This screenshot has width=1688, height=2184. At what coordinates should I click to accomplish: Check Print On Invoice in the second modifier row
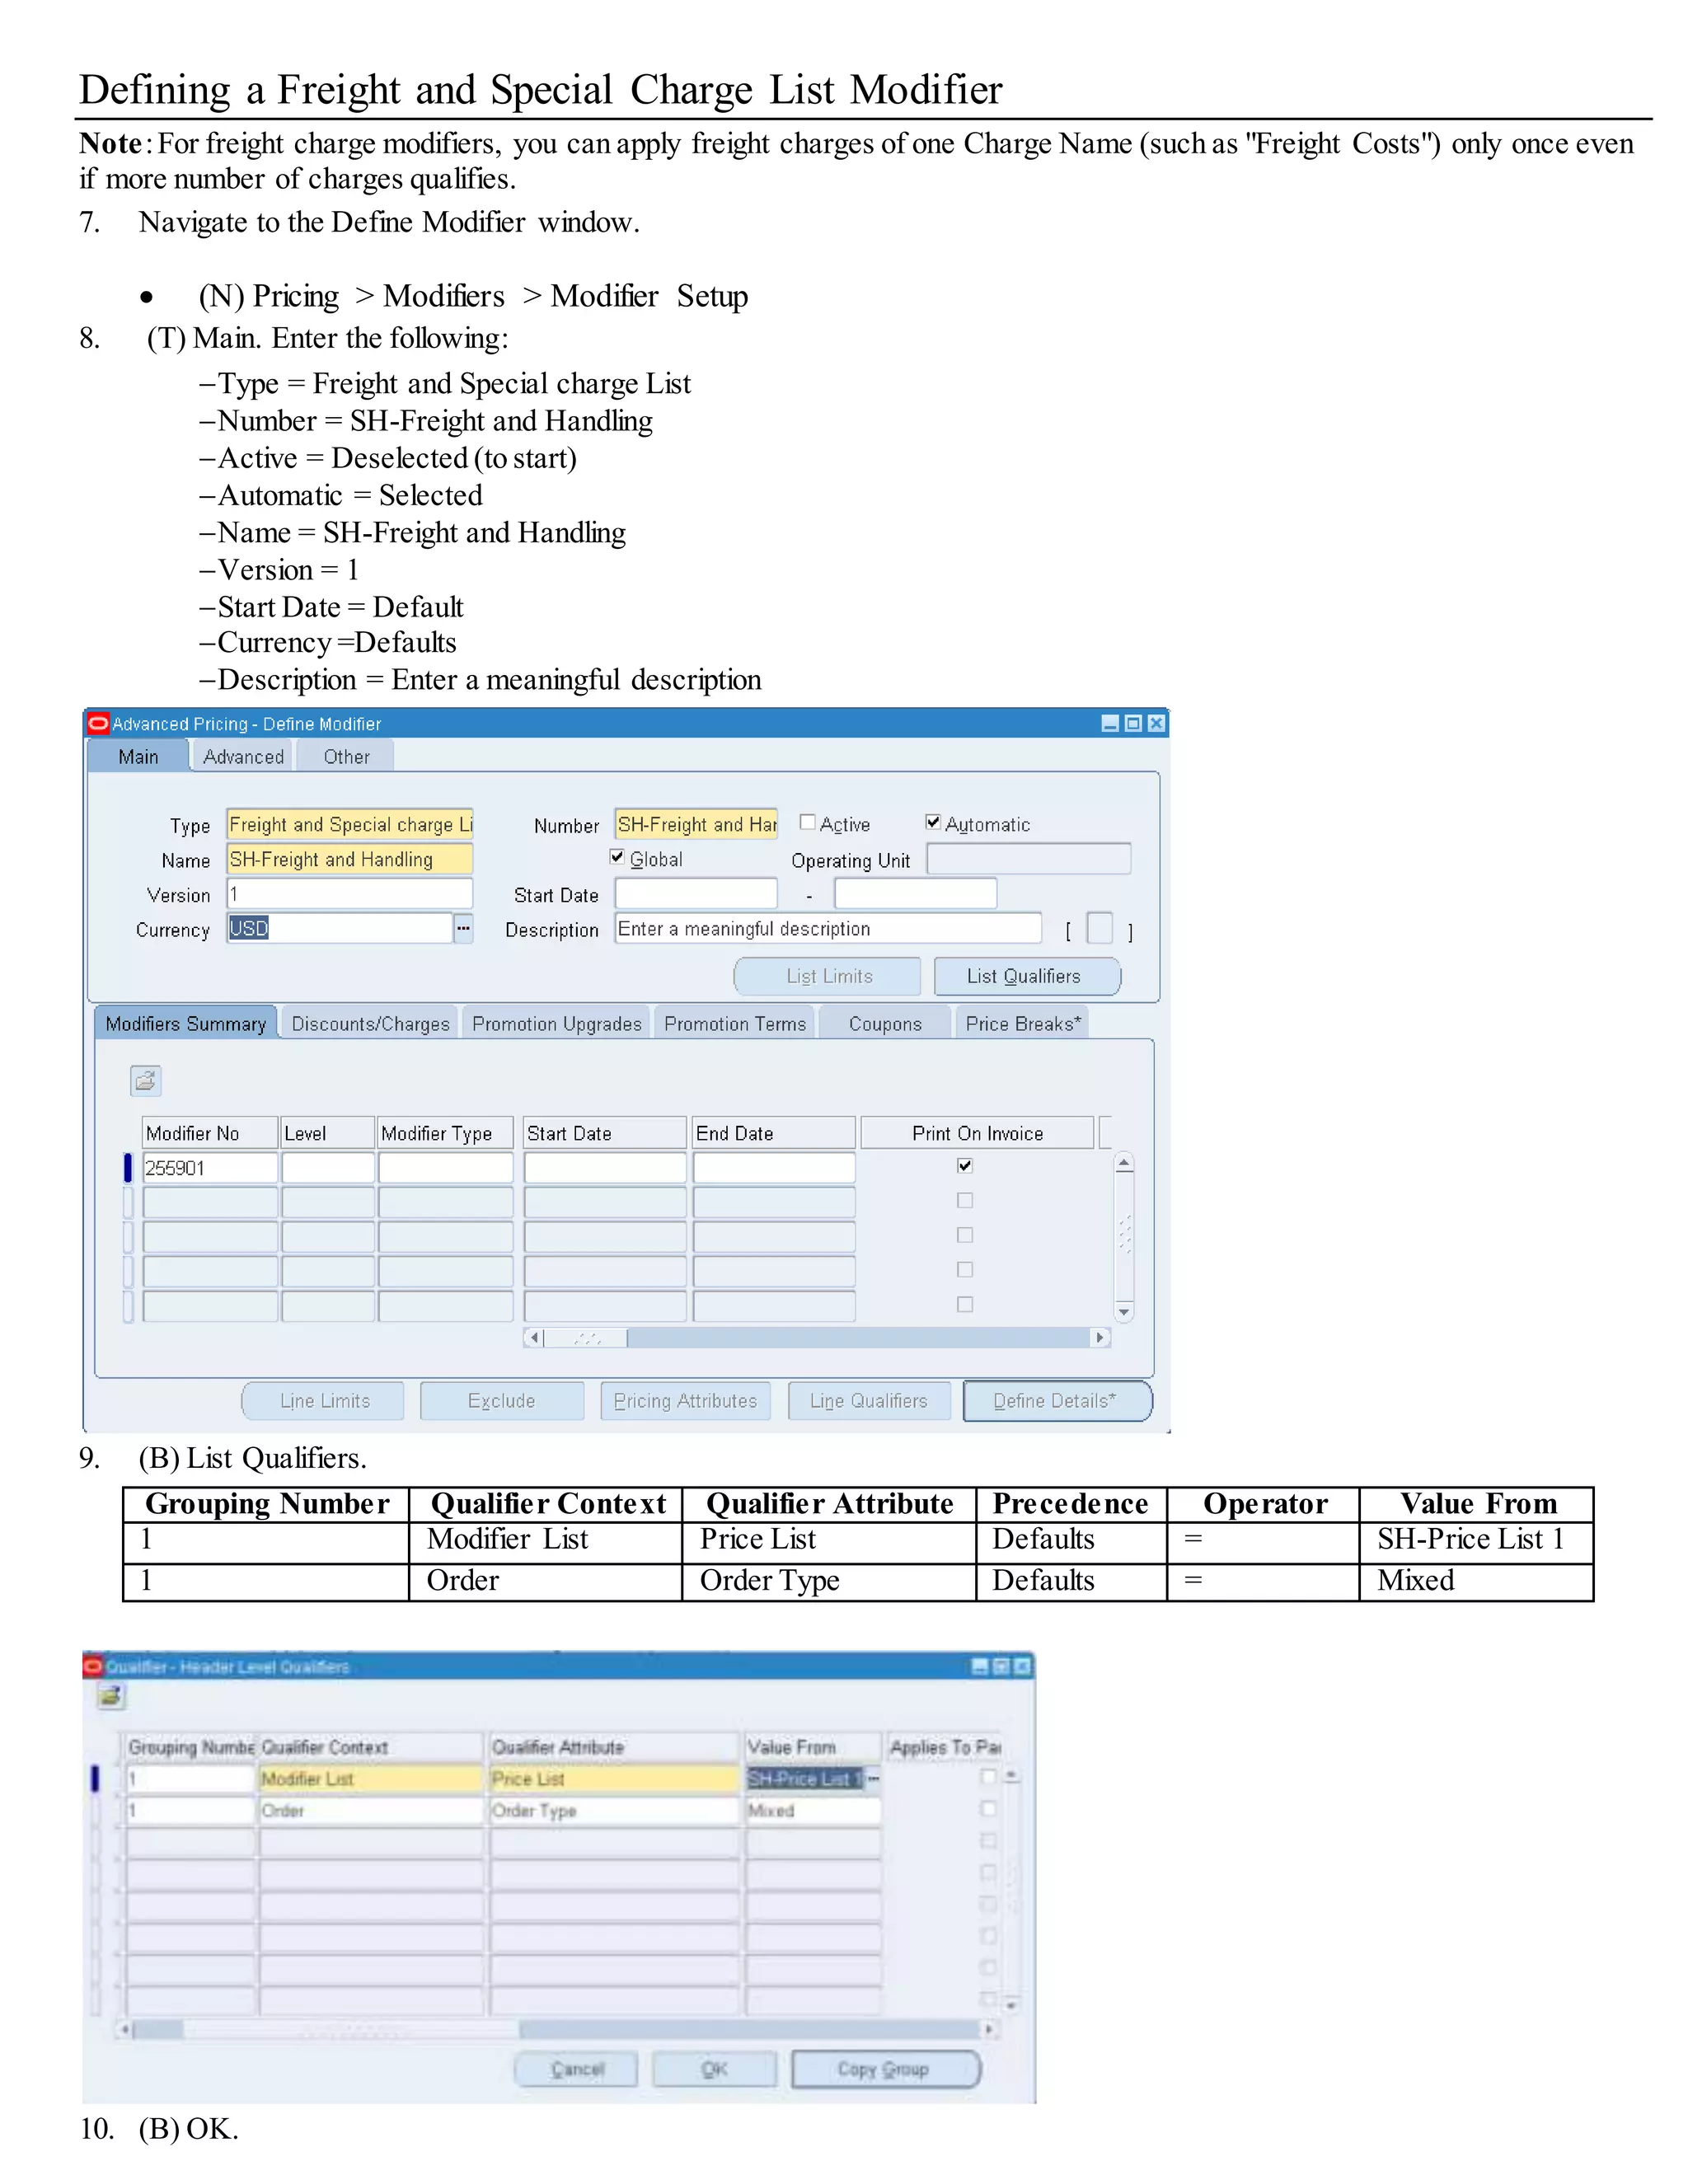click(x=965, y=1200)
